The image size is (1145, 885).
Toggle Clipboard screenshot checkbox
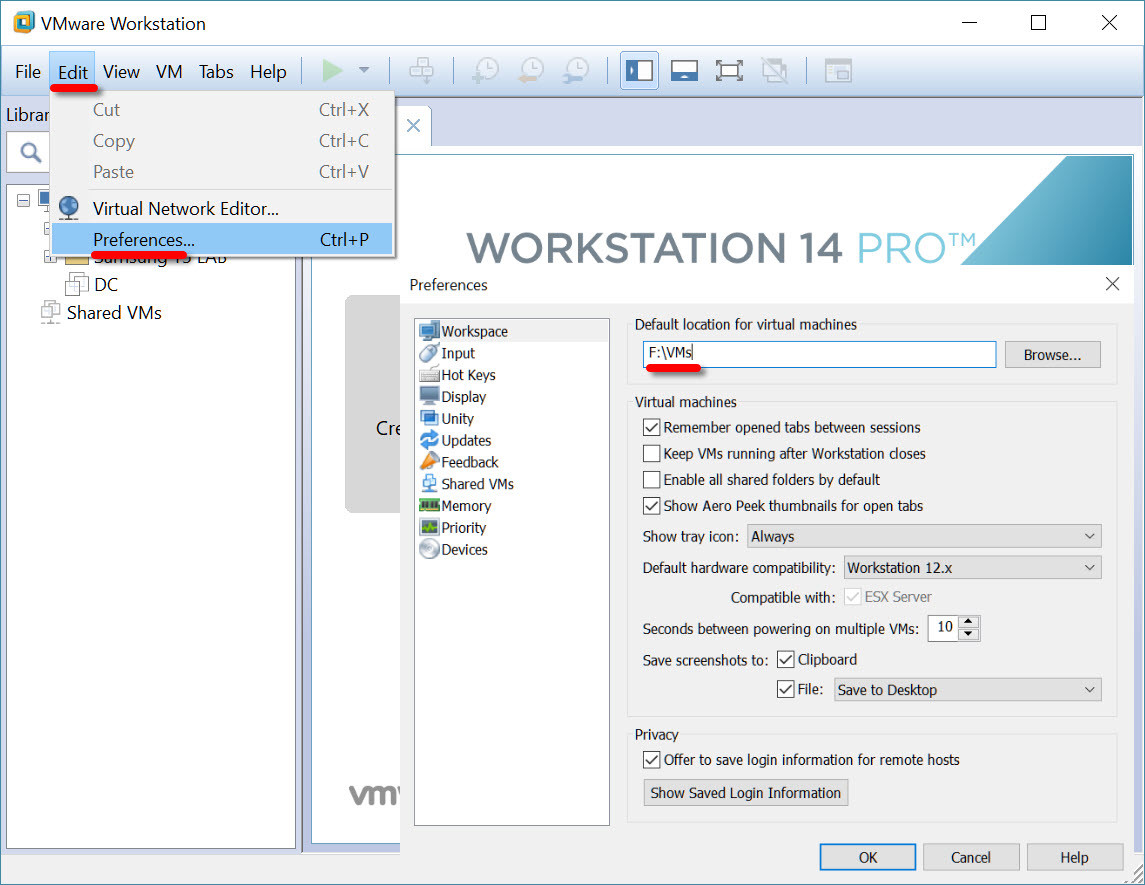pyautogui.click(x=786, y=659)
